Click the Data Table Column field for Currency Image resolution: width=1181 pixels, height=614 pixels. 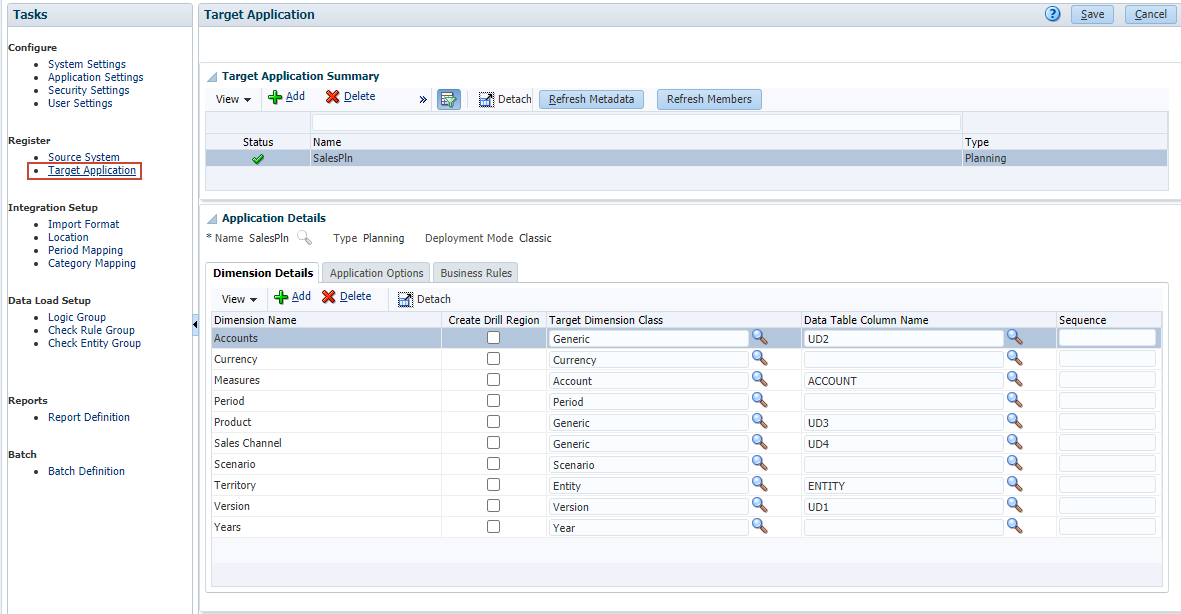(x=903, y=359)
